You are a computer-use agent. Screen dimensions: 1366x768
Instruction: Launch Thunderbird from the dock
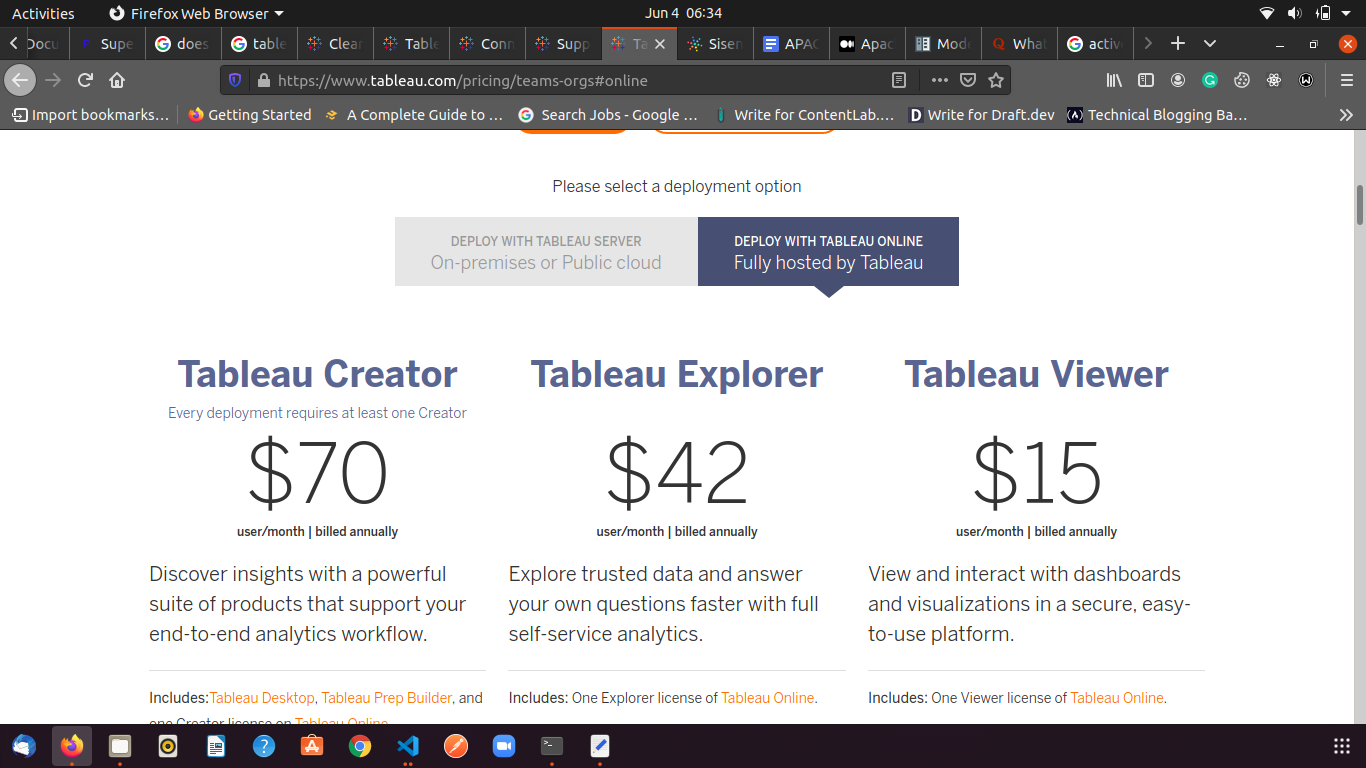coord(24,746)
